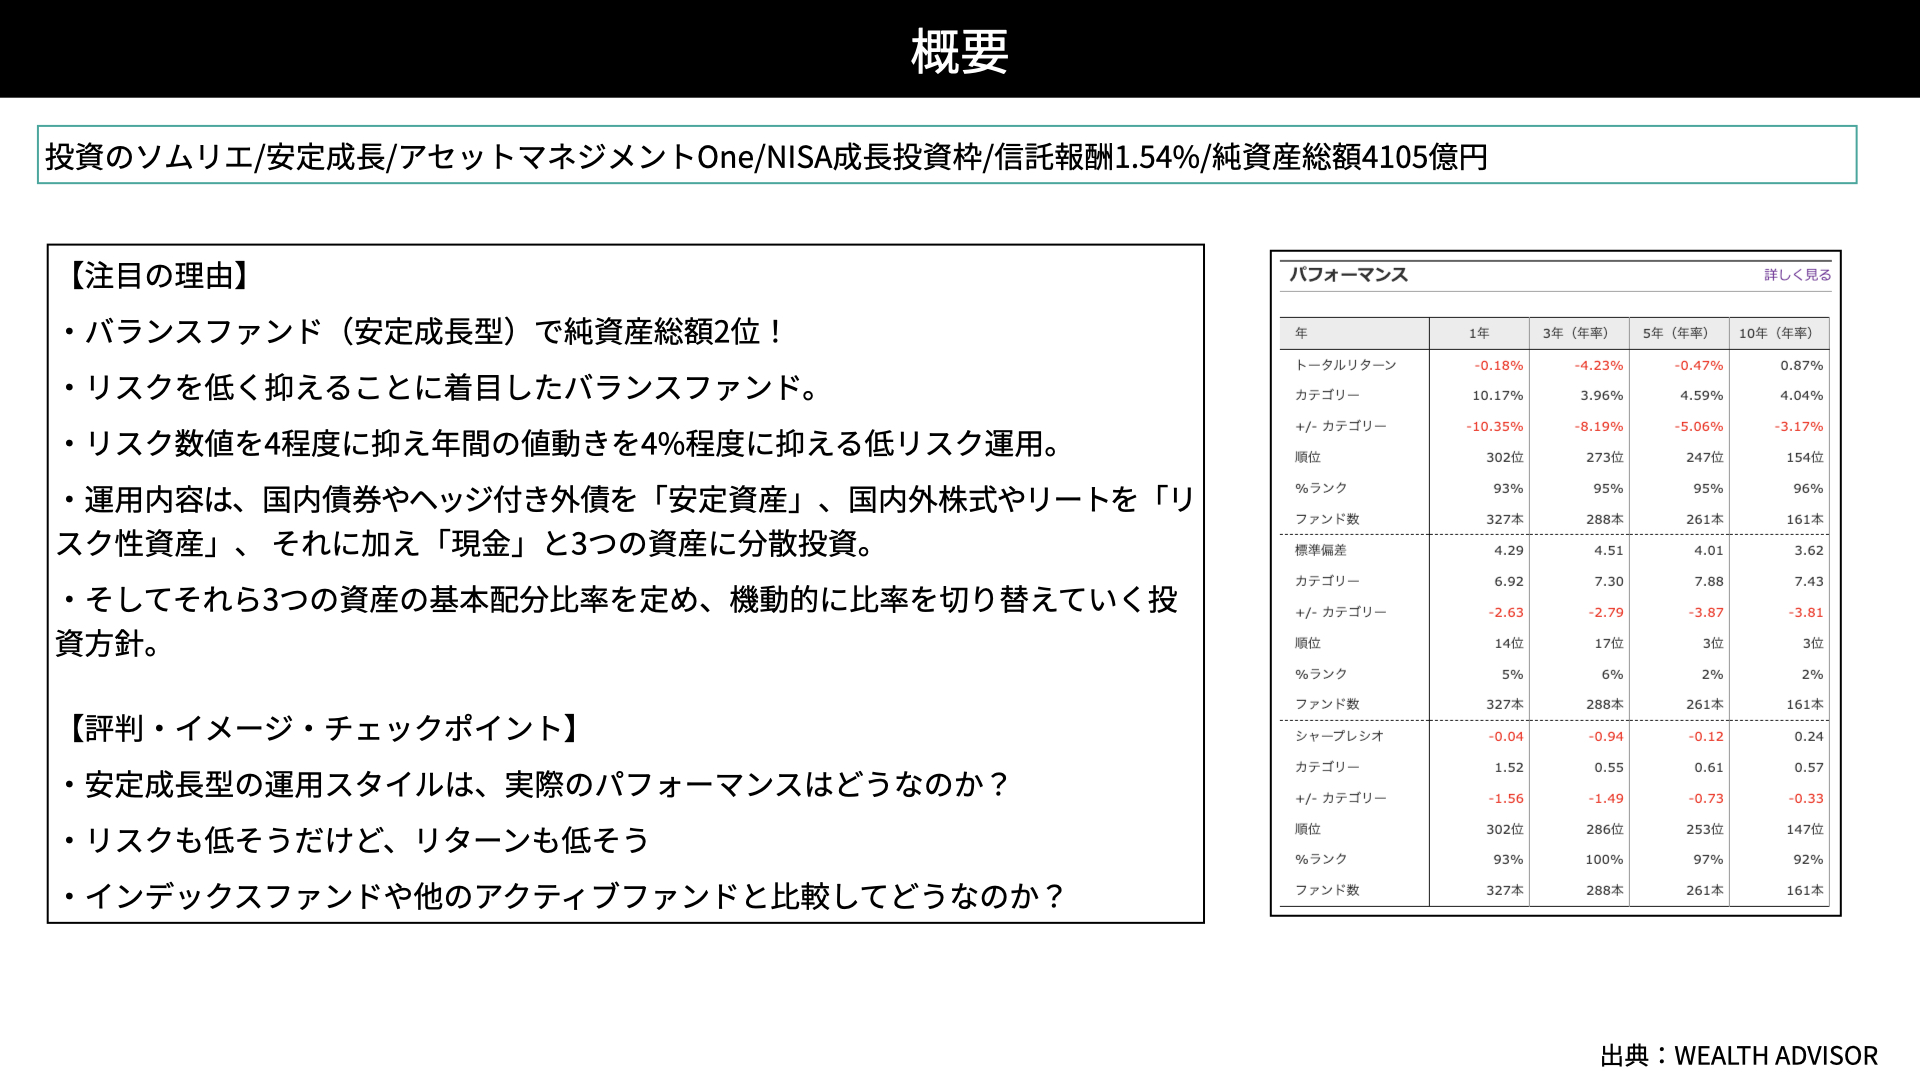Click the 1年 column header
This screenshot has height=1080, width=1920.
click(1479, 333)
